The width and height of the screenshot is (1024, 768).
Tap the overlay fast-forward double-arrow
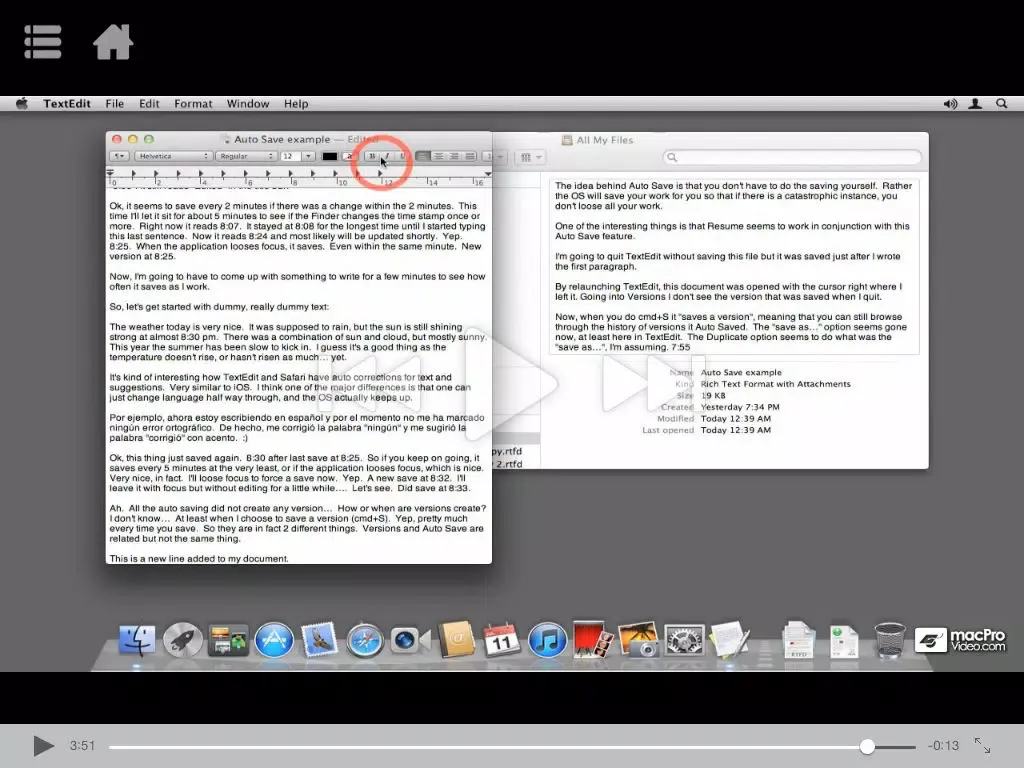tap(653, 384)
